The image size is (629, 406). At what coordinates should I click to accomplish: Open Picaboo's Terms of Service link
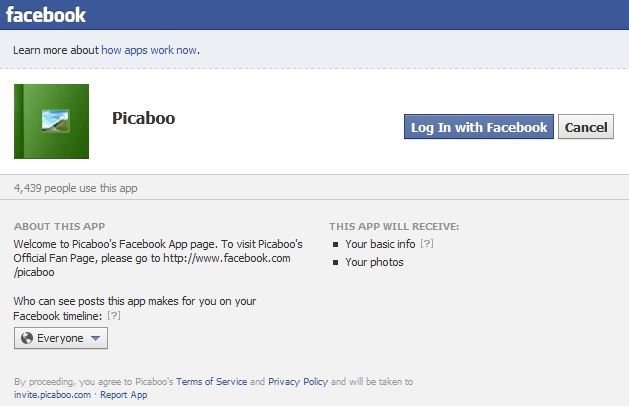tap(211, 382)
